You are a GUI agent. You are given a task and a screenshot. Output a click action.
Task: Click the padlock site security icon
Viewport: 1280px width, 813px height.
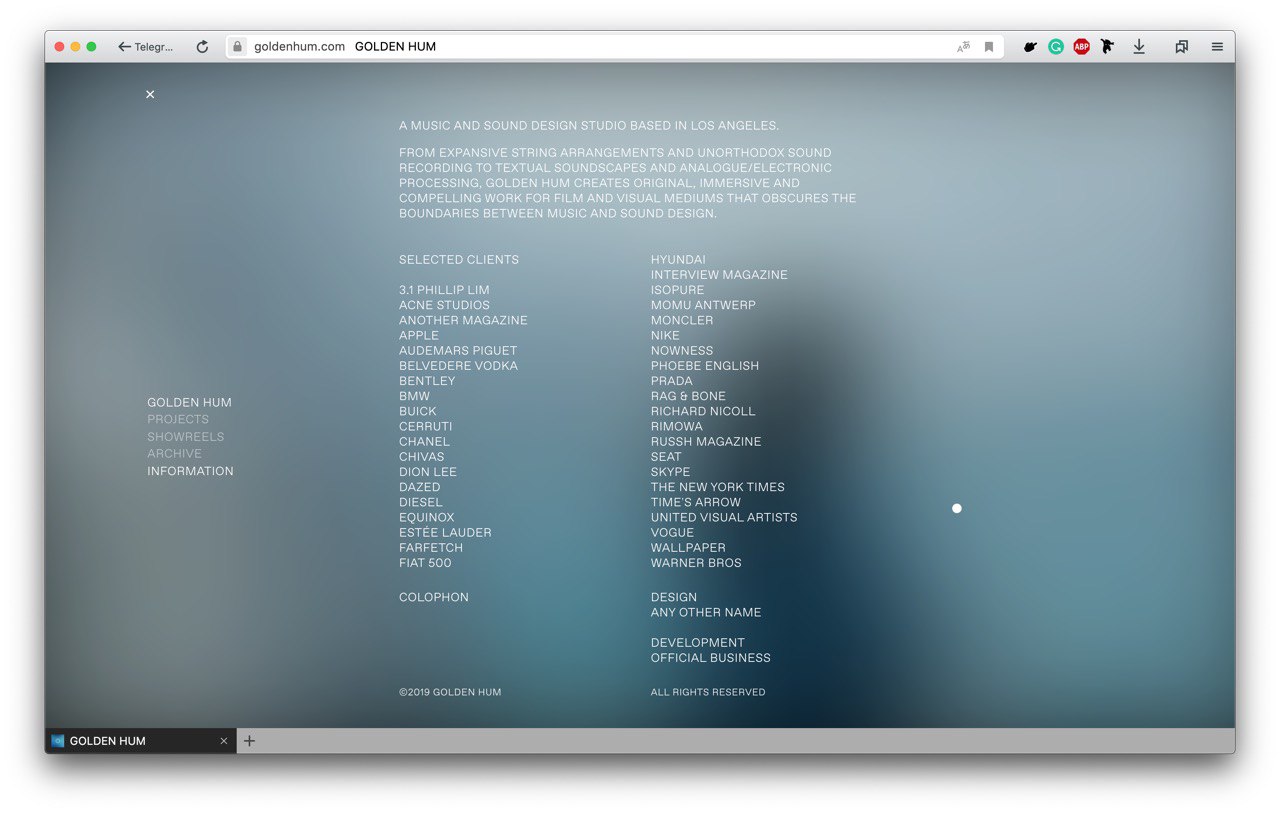coord(237,47)
